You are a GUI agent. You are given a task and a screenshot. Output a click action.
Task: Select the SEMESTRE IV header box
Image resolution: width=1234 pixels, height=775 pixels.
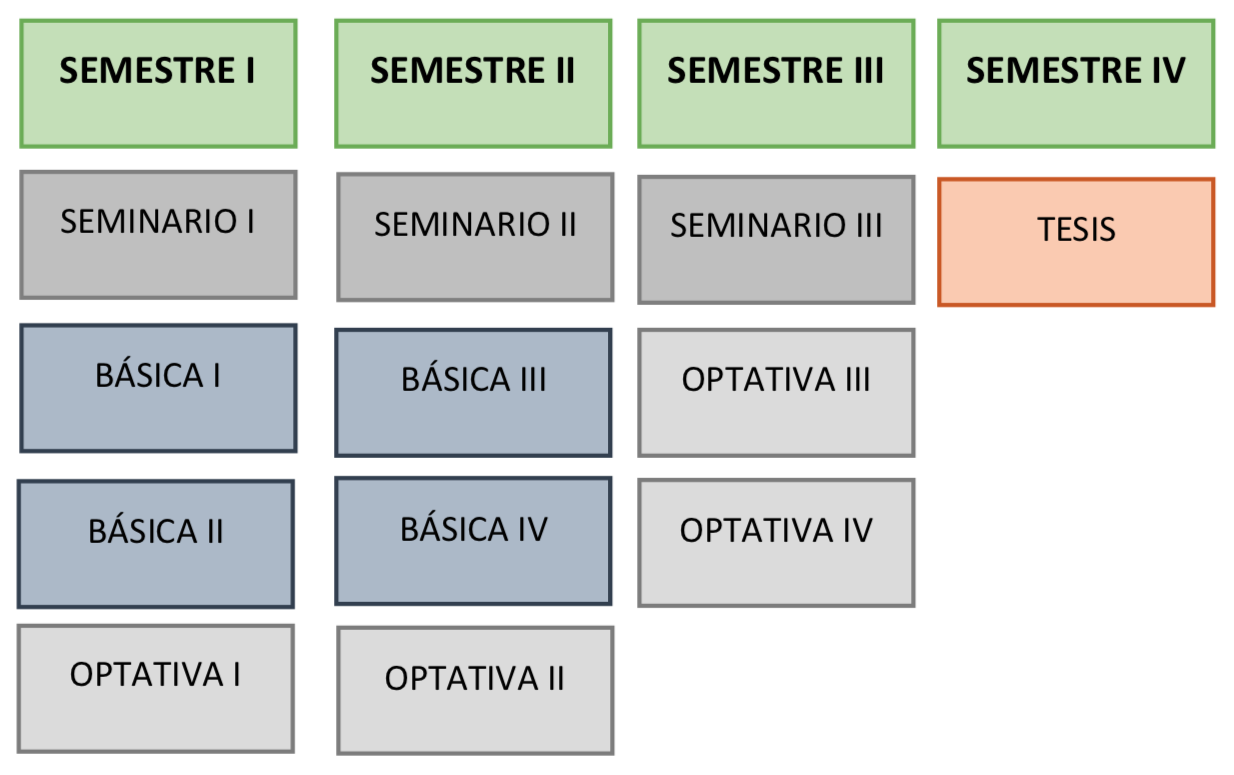(1076, 83)
